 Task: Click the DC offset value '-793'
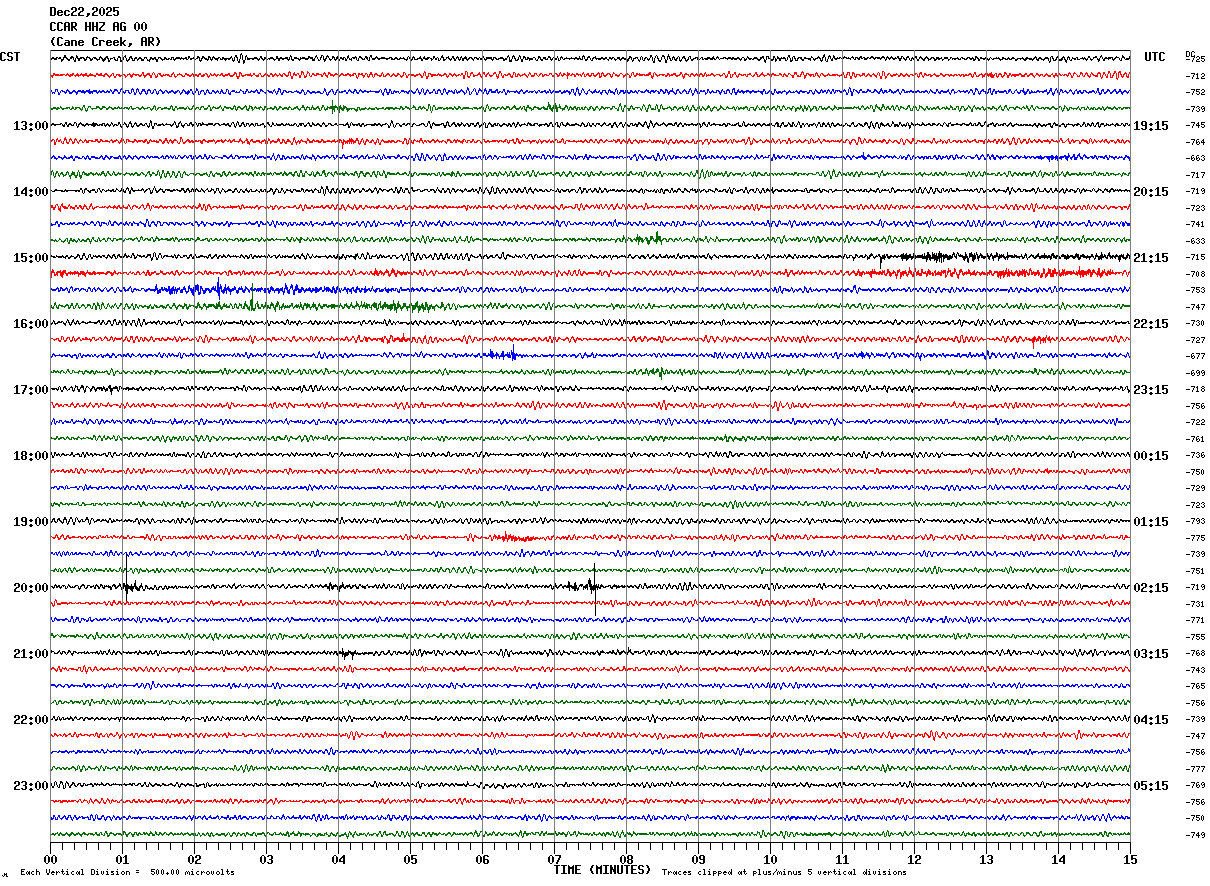[x=1195, y=522]
